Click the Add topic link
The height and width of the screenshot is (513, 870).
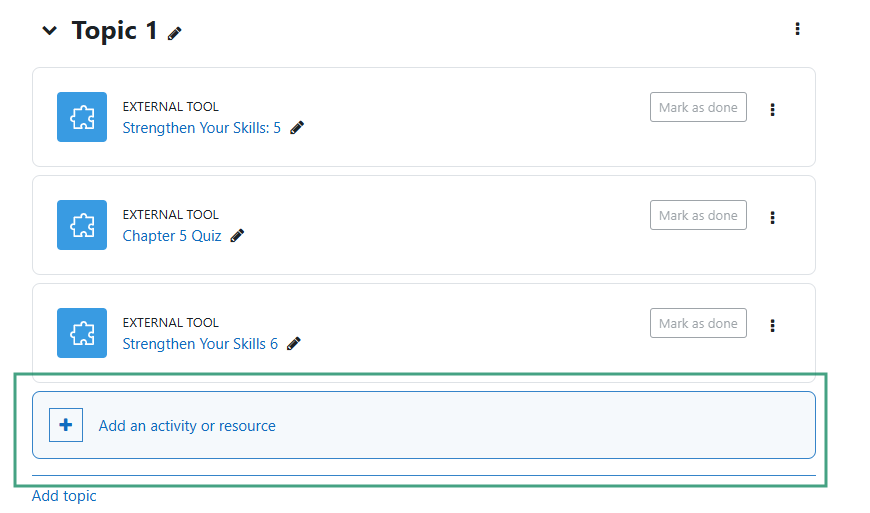coord(64,496)
